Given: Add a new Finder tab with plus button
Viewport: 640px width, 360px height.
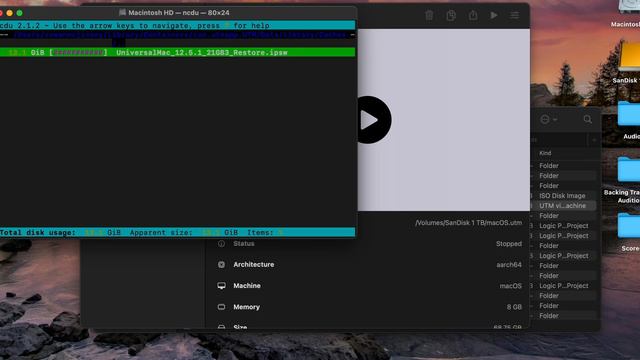Looking at the screenshot, I should click(594, 140).
